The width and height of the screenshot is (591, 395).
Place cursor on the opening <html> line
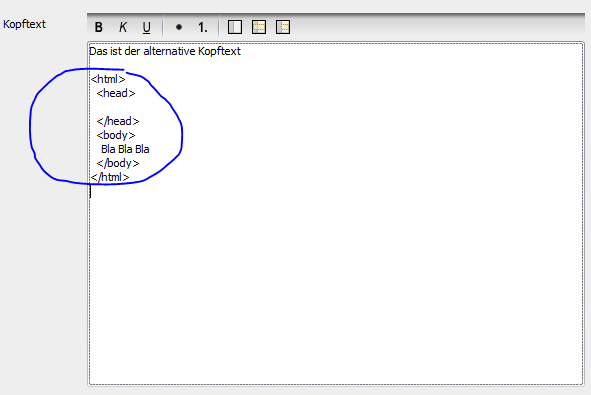[x=108, y=79]
